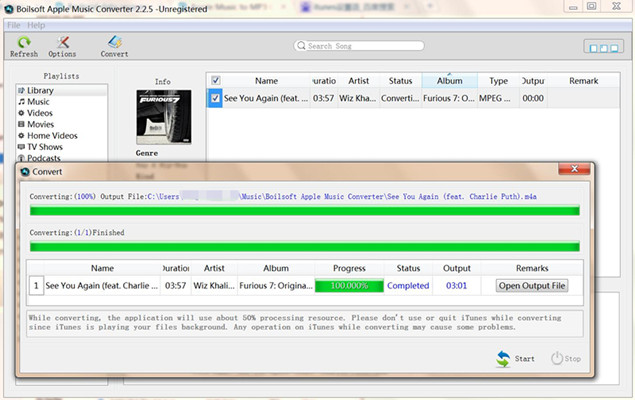Click the Stop button label
The image size is (635, 400).
click(x=573, y=359)
